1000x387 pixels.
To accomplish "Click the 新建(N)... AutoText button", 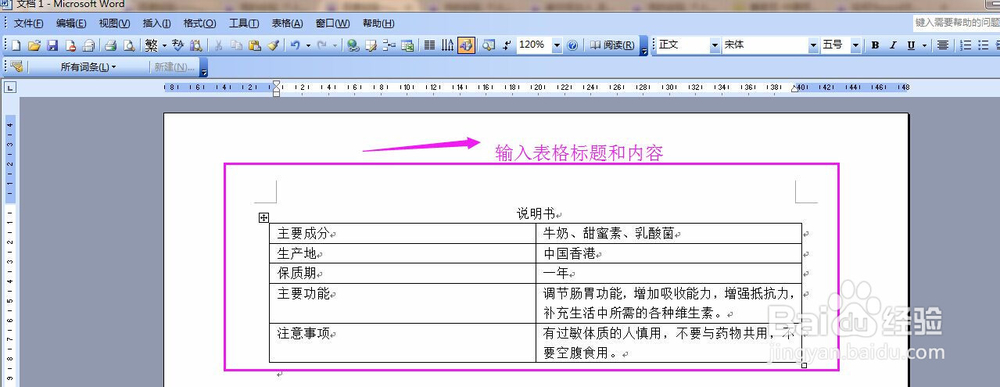I will (174, 66).
